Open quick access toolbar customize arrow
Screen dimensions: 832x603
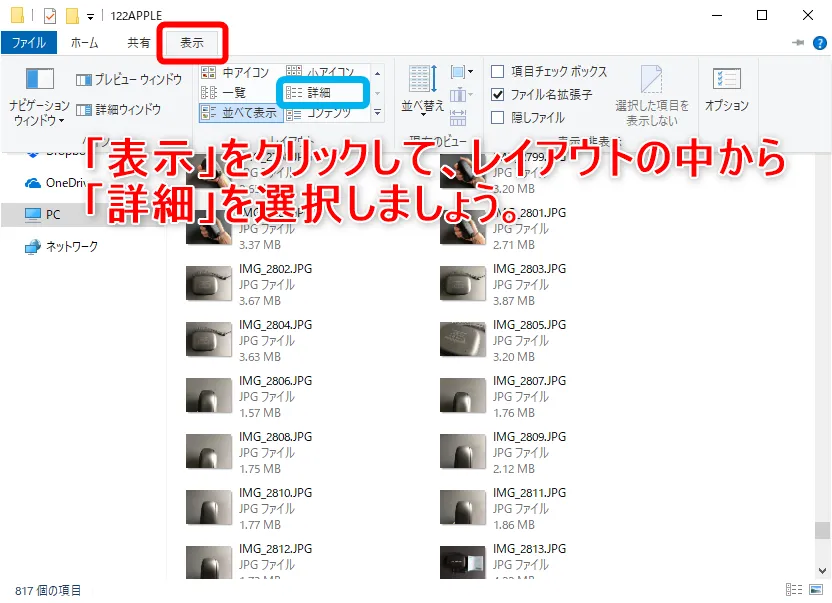coord(91,16)
